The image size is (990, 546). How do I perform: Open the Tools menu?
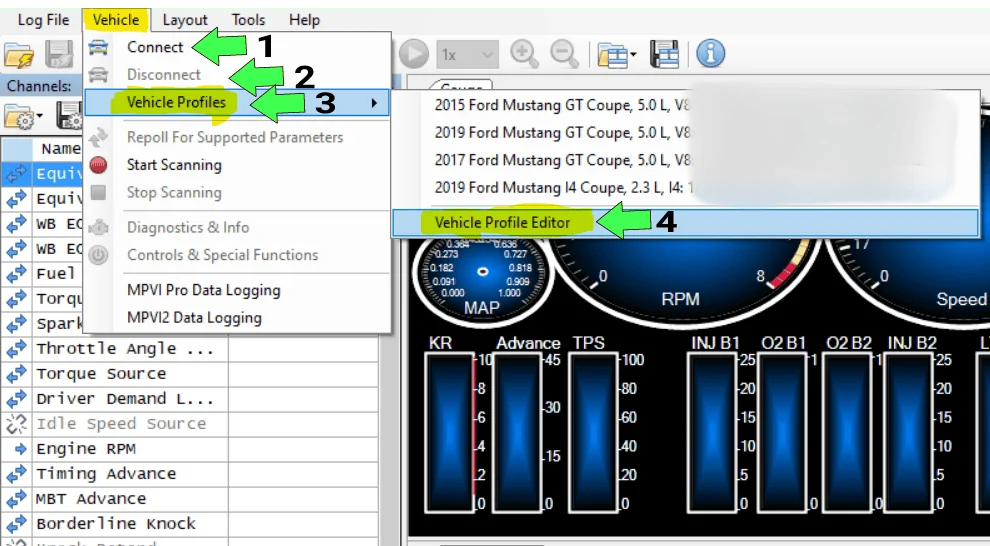coord(248,20)
